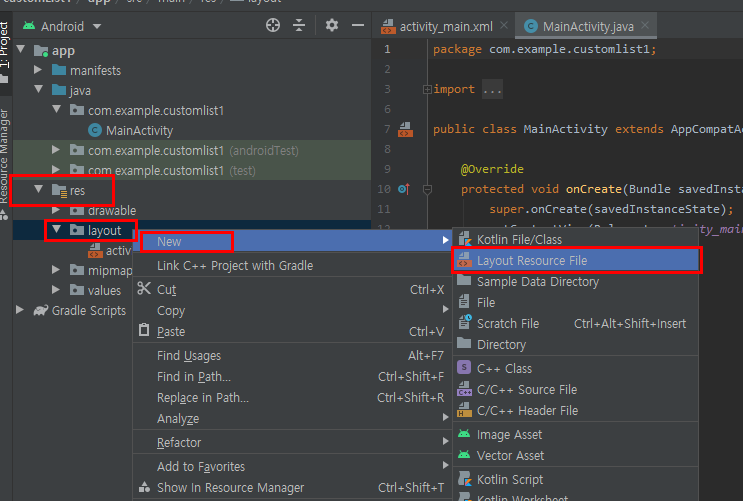Choose Replace in Path...
The height and width of the screenshot is (501, 743).
click(292, 397)
